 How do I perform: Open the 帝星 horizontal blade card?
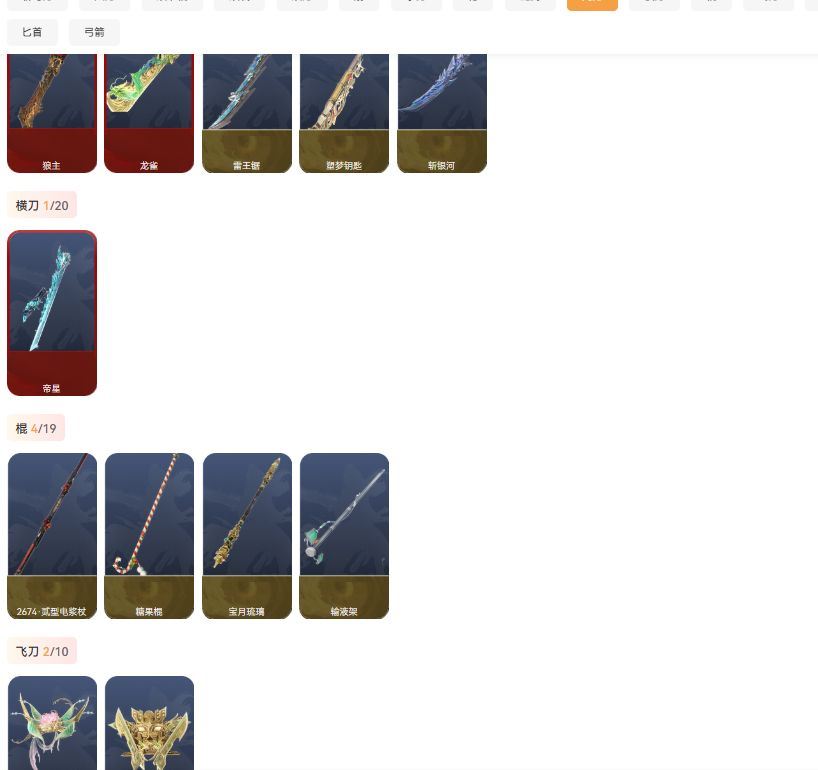[52, 313]
